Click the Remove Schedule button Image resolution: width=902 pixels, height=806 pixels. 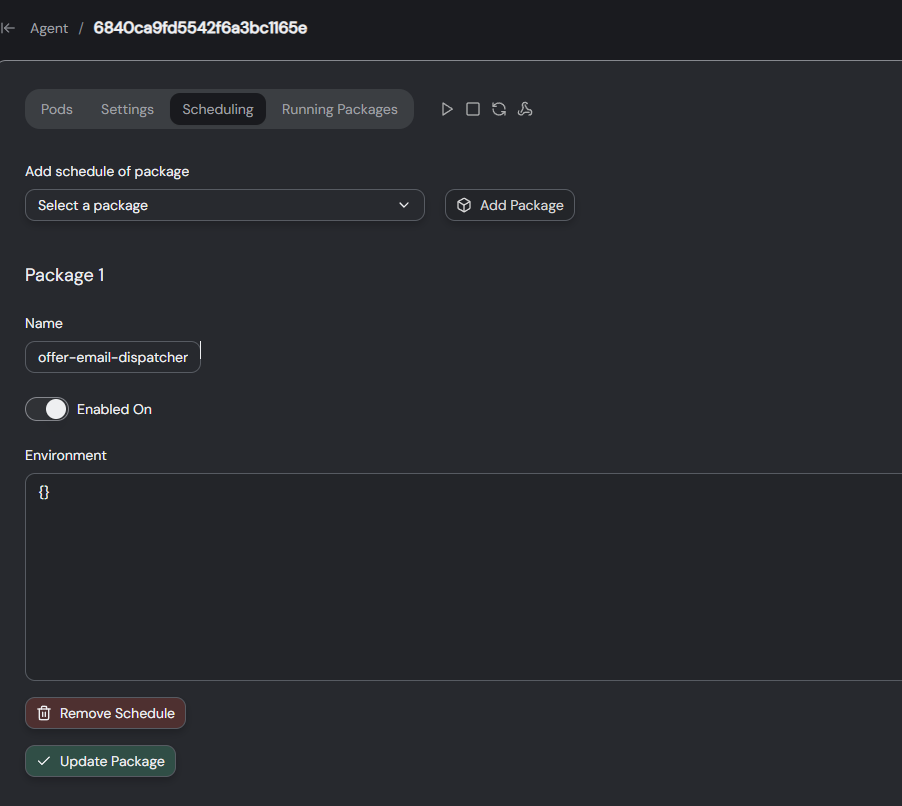click(x=105, y=713)
